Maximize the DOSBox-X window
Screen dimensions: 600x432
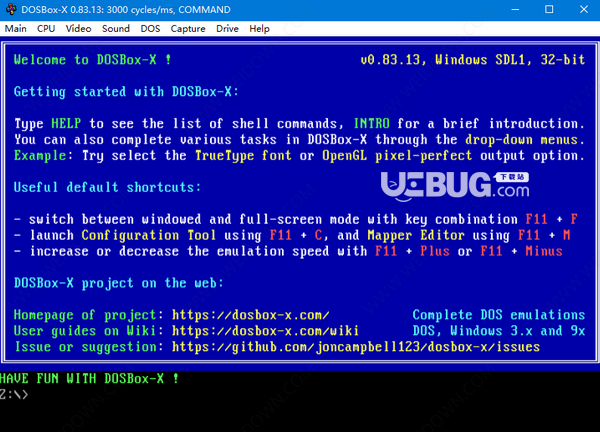(x=549, y=9)
